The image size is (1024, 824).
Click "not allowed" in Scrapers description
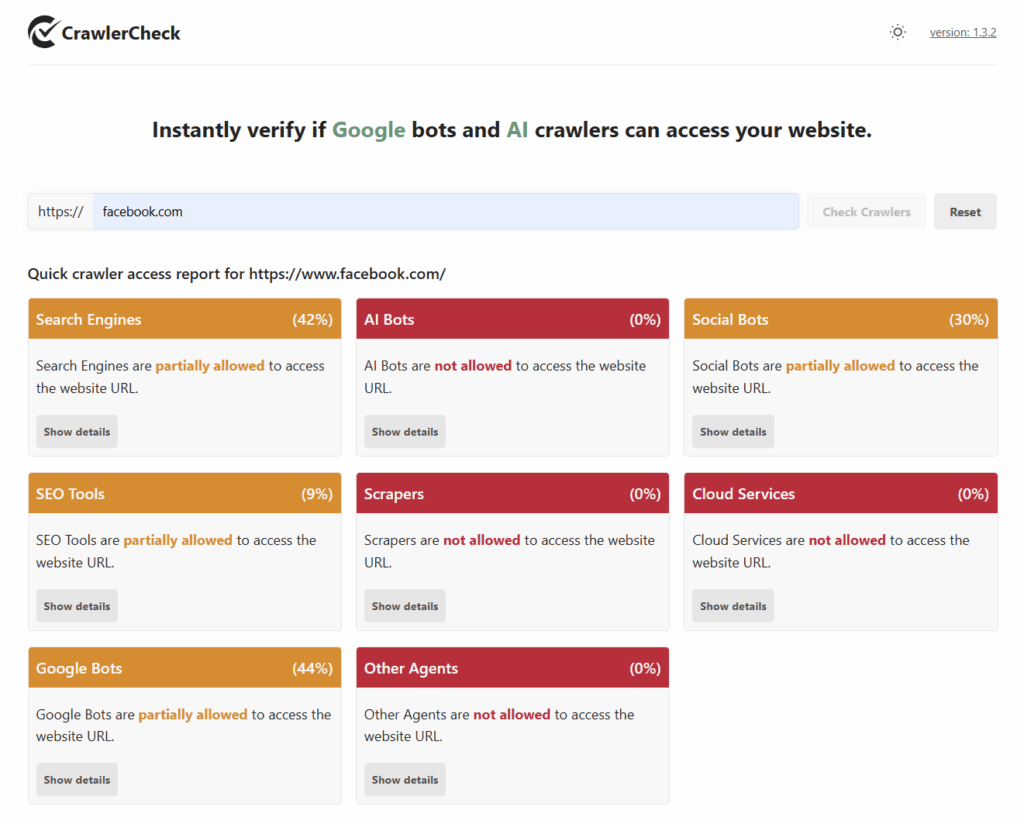pos(481,540)
